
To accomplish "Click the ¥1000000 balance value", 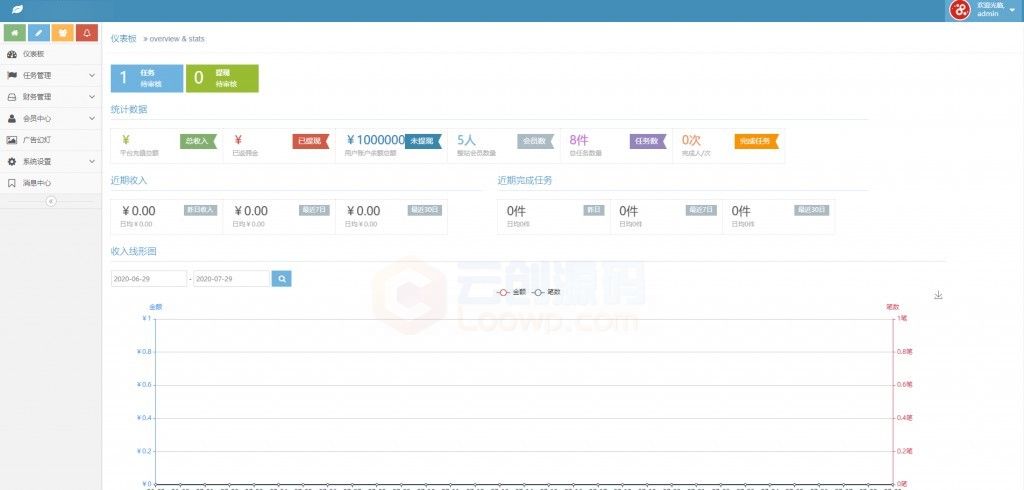I will [x=376, y=140].
